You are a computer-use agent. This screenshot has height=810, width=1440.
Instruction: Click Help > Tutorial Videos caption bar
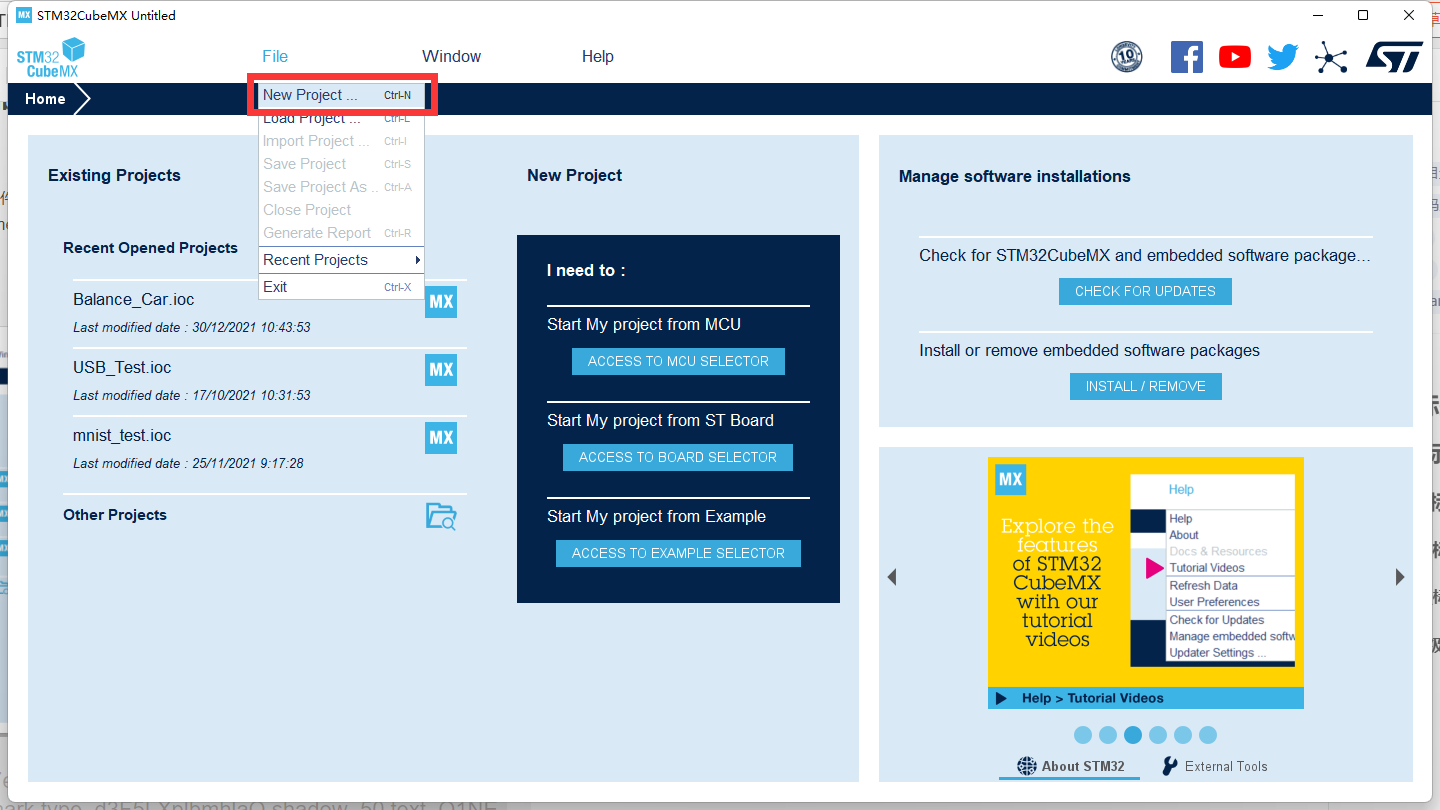coord(1146,698)
